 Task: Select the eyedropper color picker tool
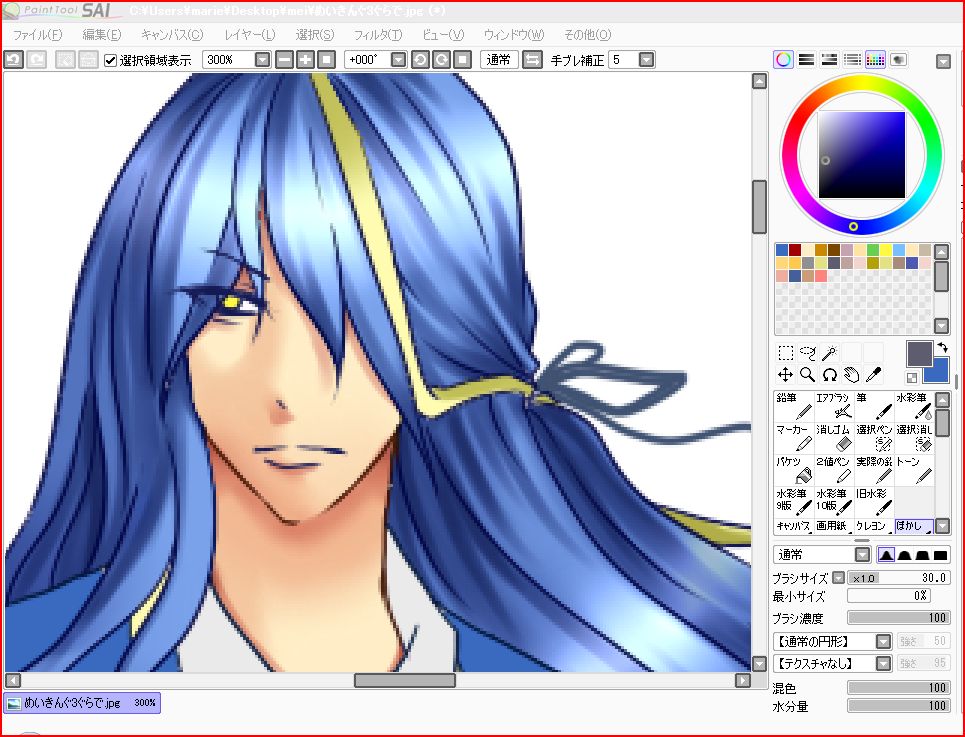click(x=874, y=375)
